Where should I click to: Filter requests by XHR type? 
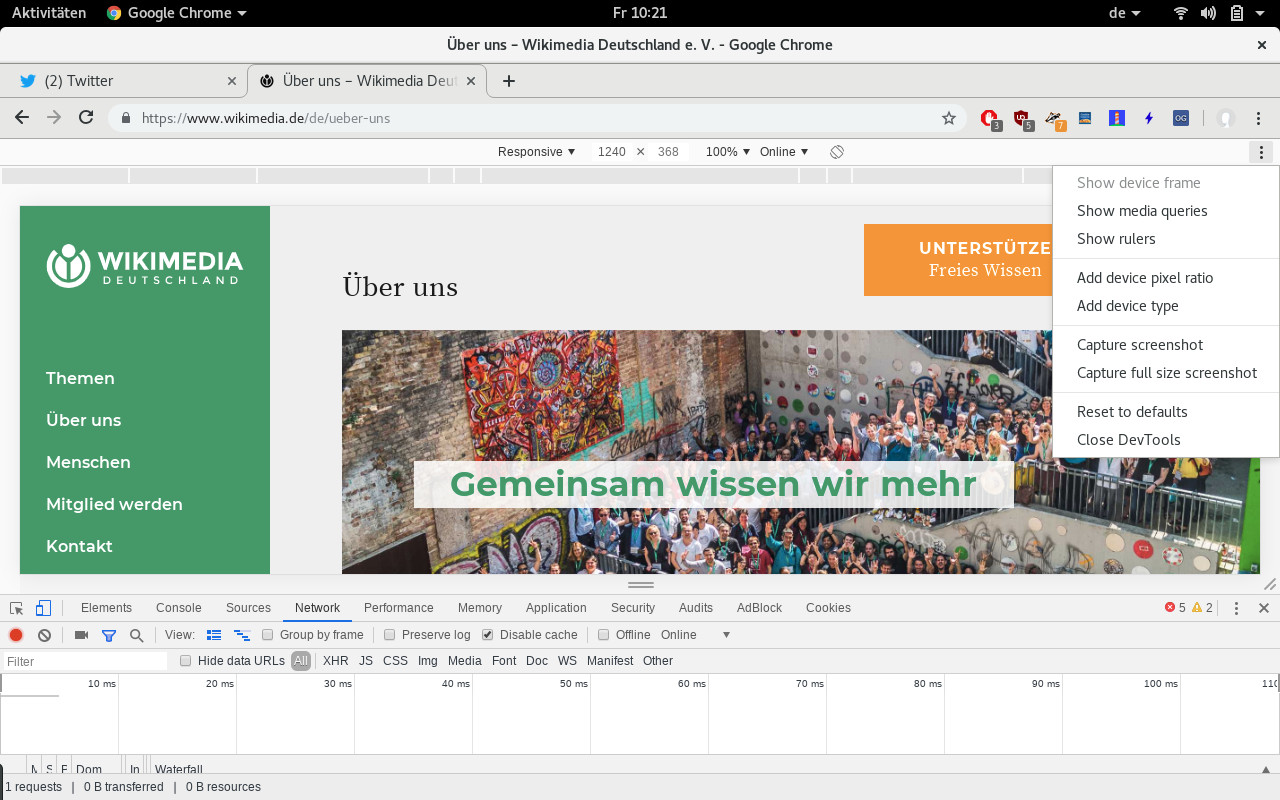tap(335, 661)
